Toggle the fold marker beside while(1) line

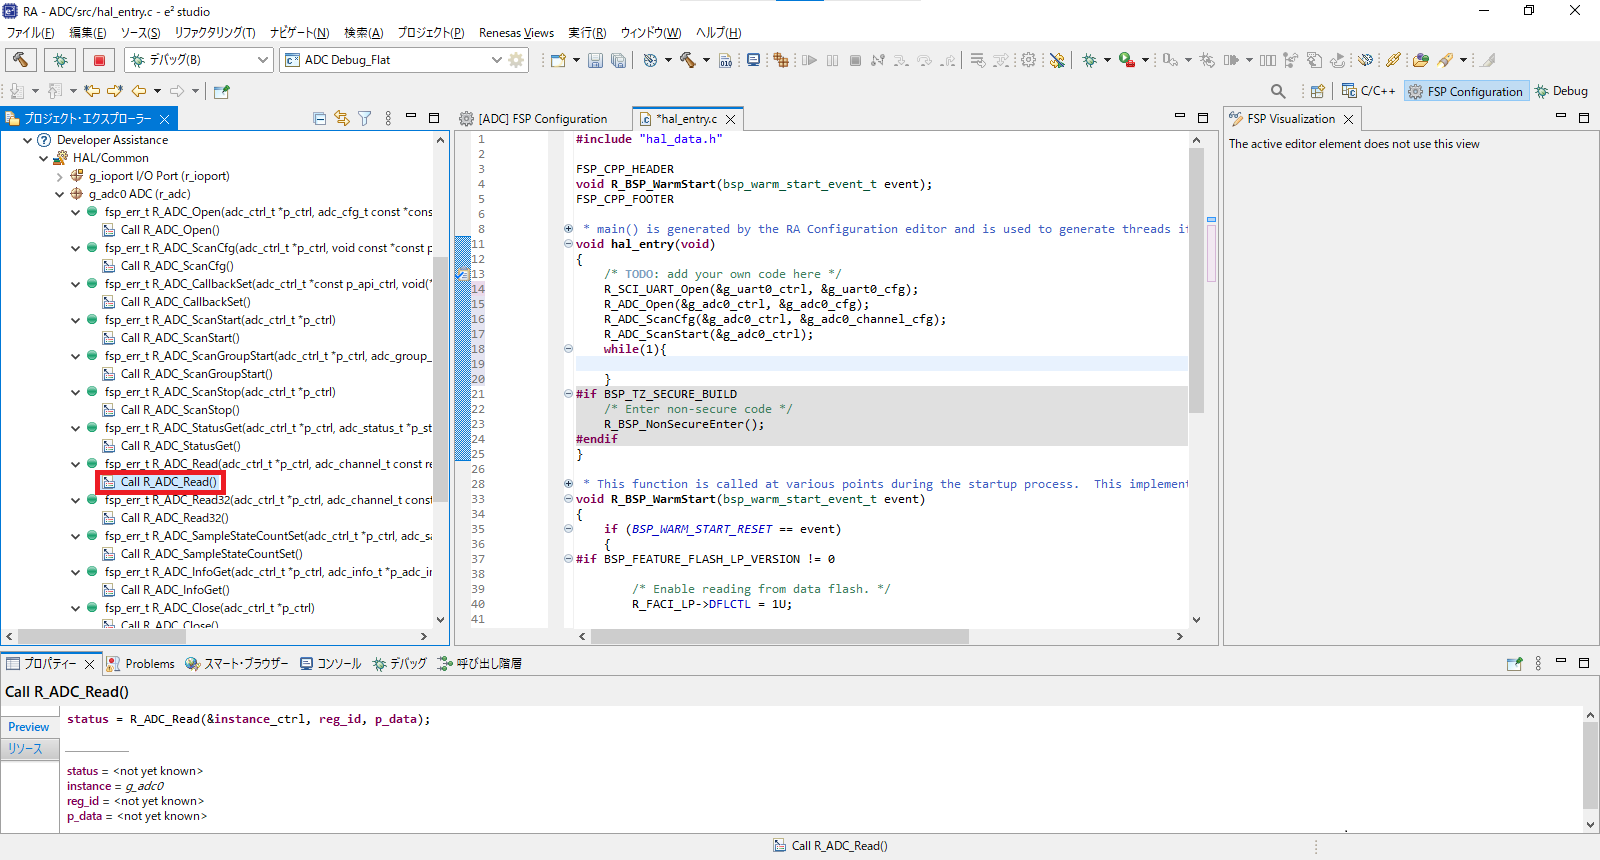[x=568, y=349]
